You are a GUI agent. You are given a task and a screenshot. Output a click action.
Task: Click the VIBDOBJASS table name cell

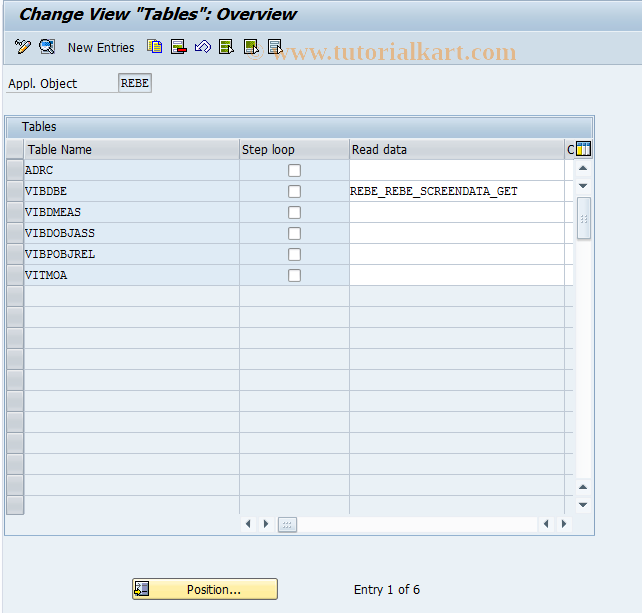coord(131,233)
